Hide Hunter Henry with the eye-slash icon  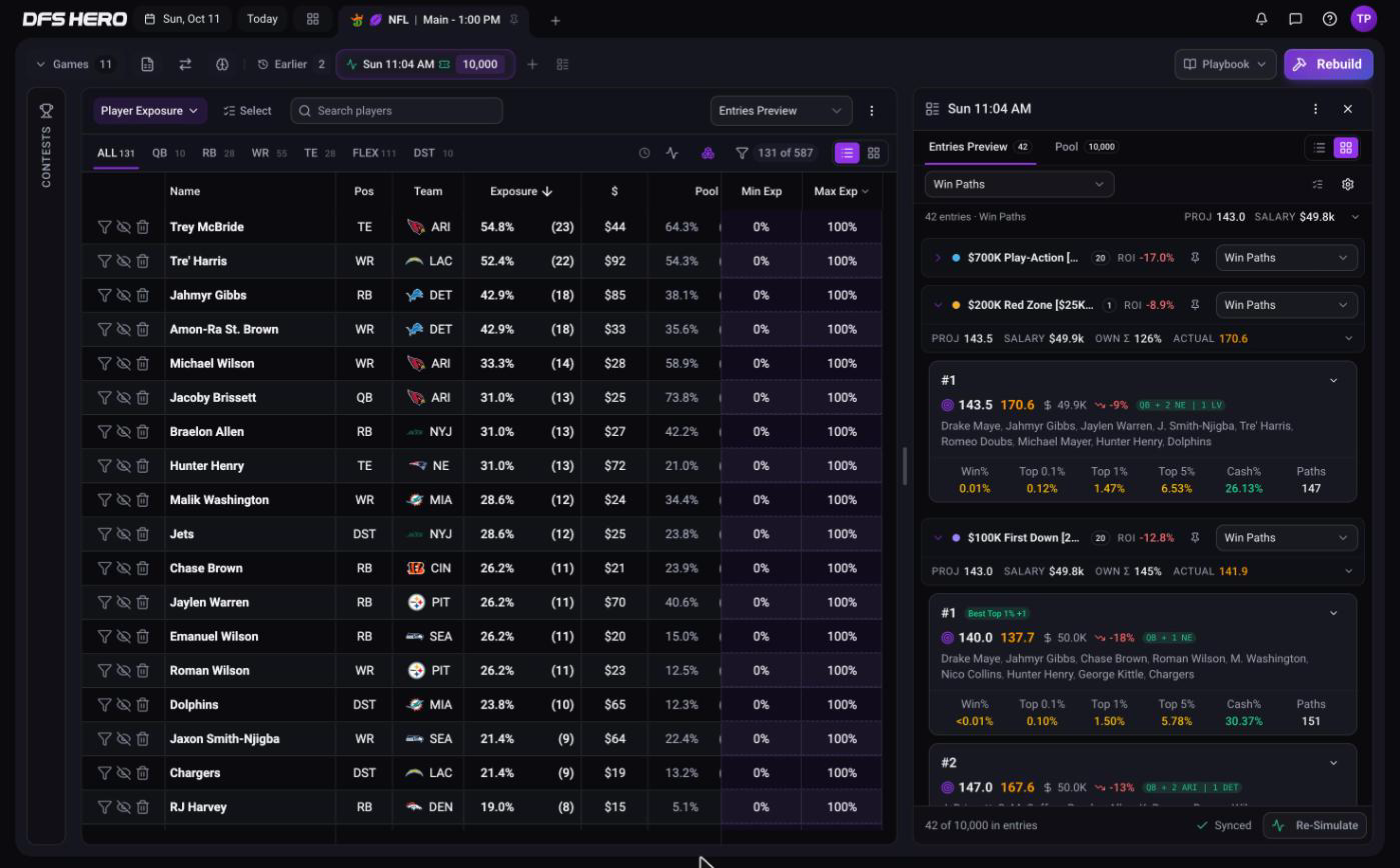(x=123, y=465)
